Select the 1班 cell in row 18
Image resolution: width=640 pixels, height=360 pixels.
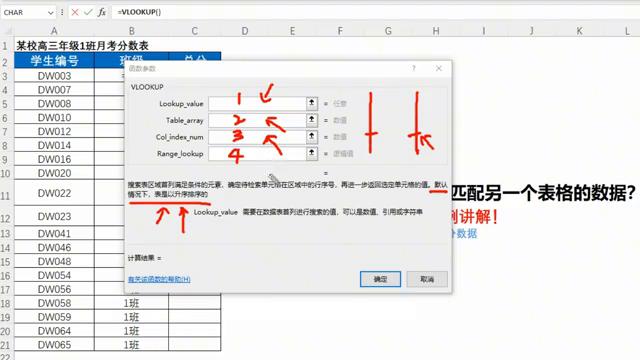pyautogui.click(x=131, y=303)
